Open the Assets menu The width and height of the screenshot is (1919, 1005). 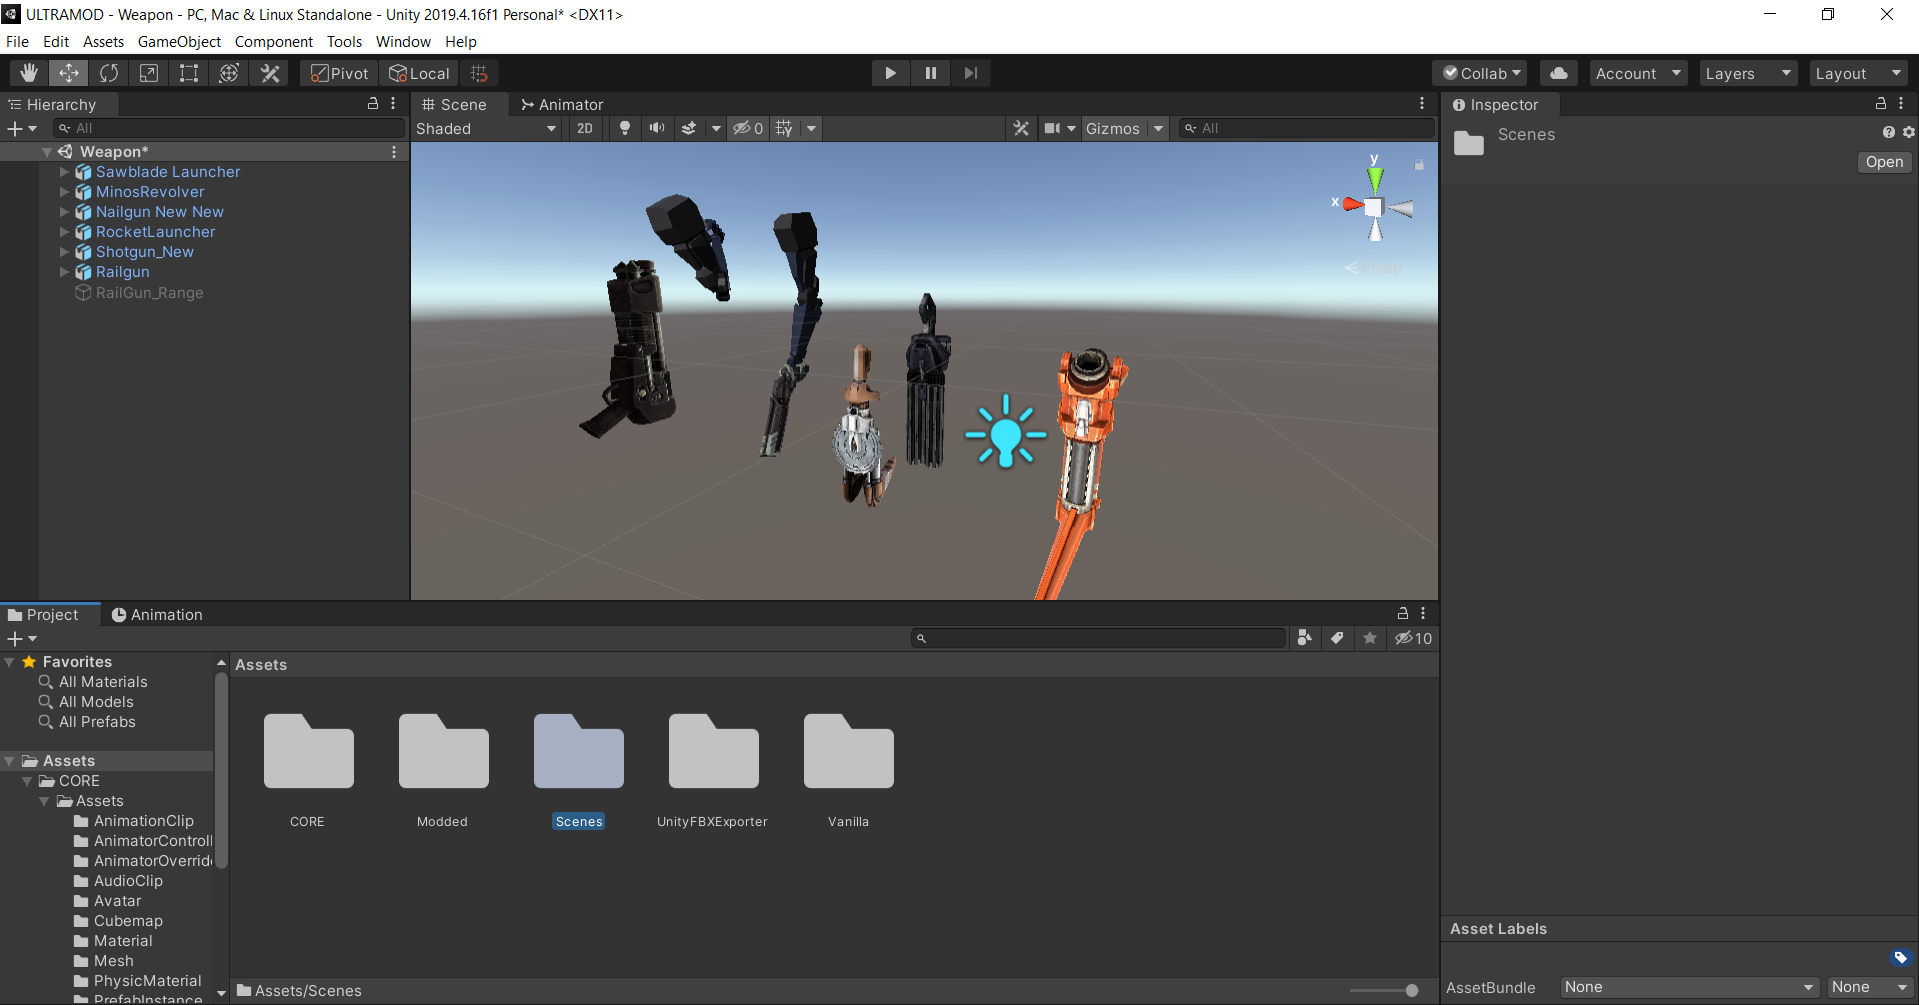[x=103, y=42]
